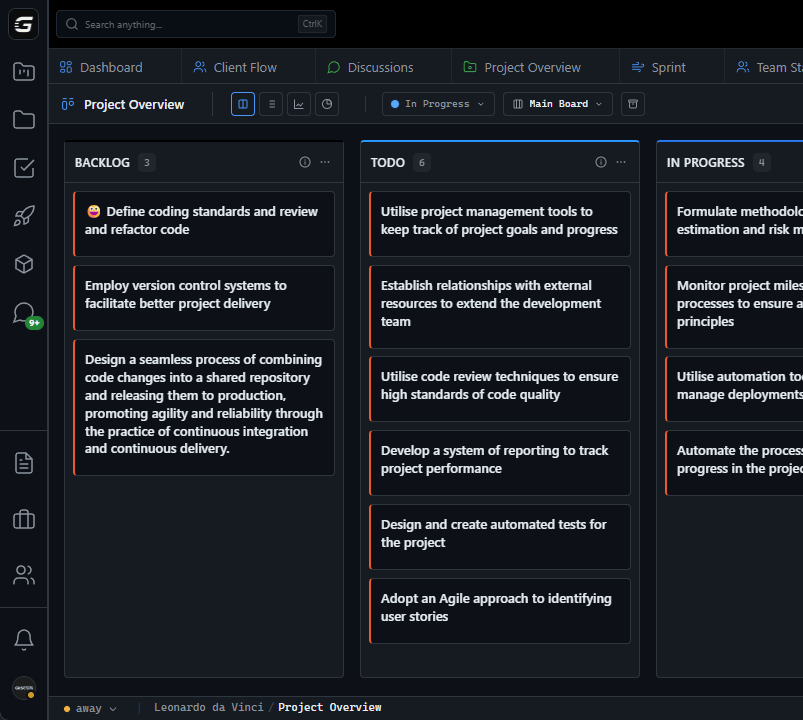Open the document notes icon in sidebar
The image size is (803, 720).
coord(23,462)
